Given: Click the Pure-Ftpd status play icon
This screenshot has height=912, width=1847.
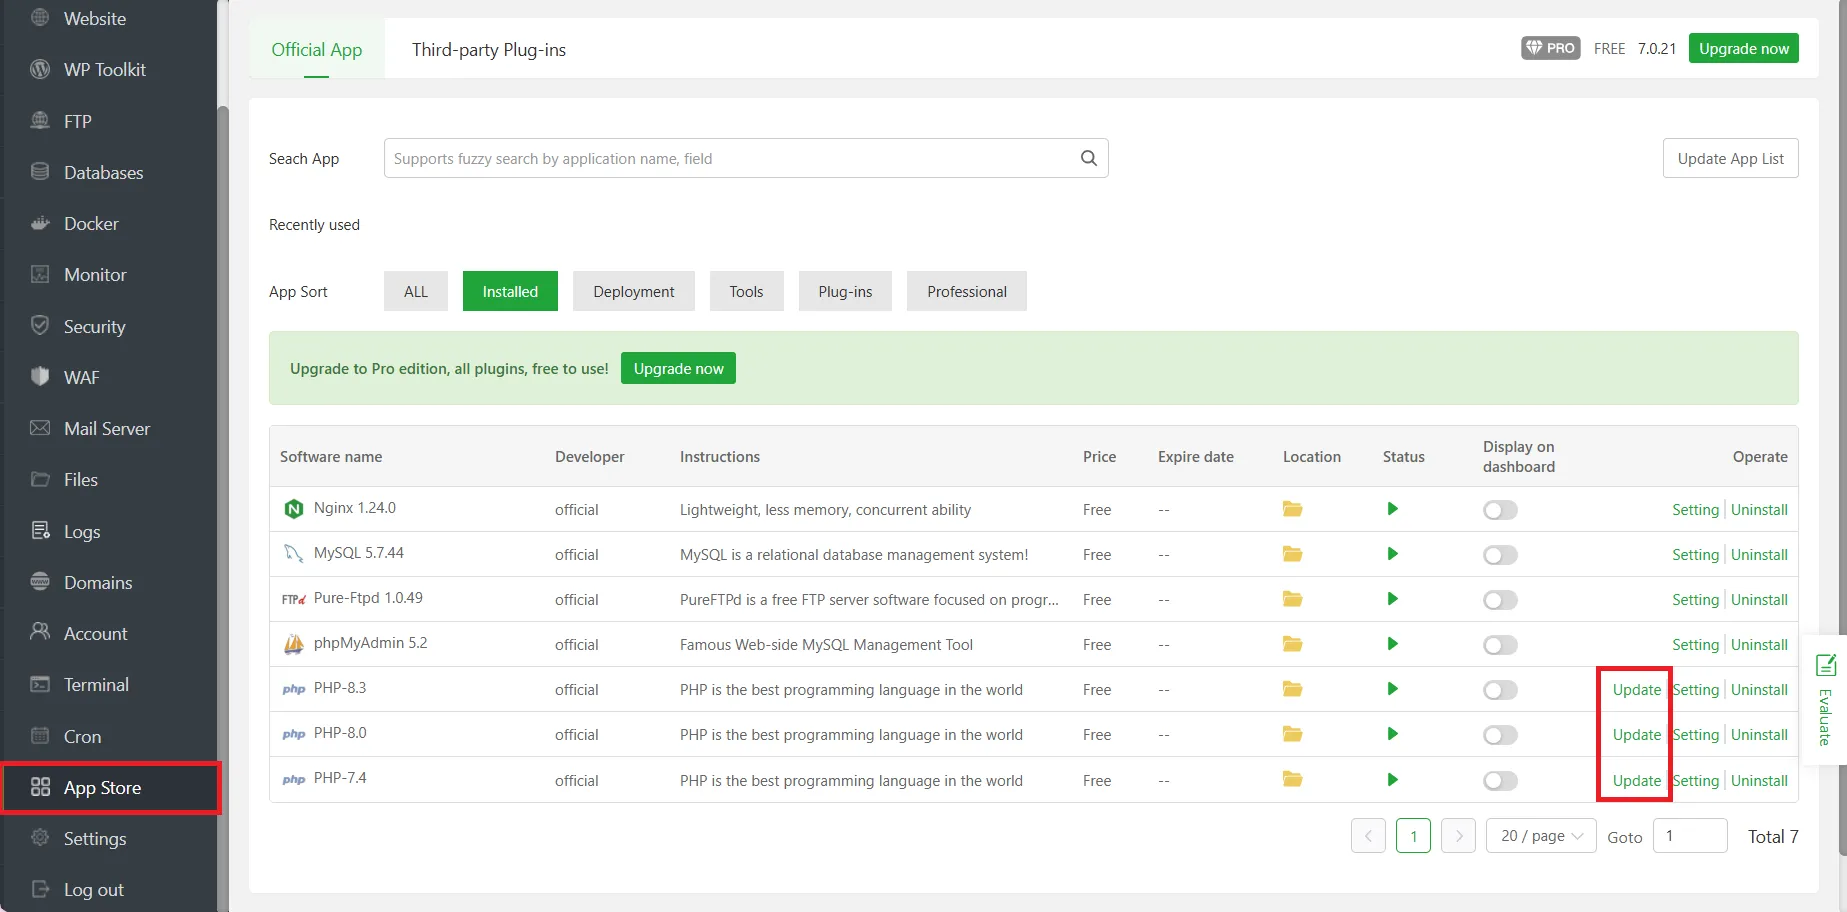Looking at the screenshot, I should point(1392,599).
